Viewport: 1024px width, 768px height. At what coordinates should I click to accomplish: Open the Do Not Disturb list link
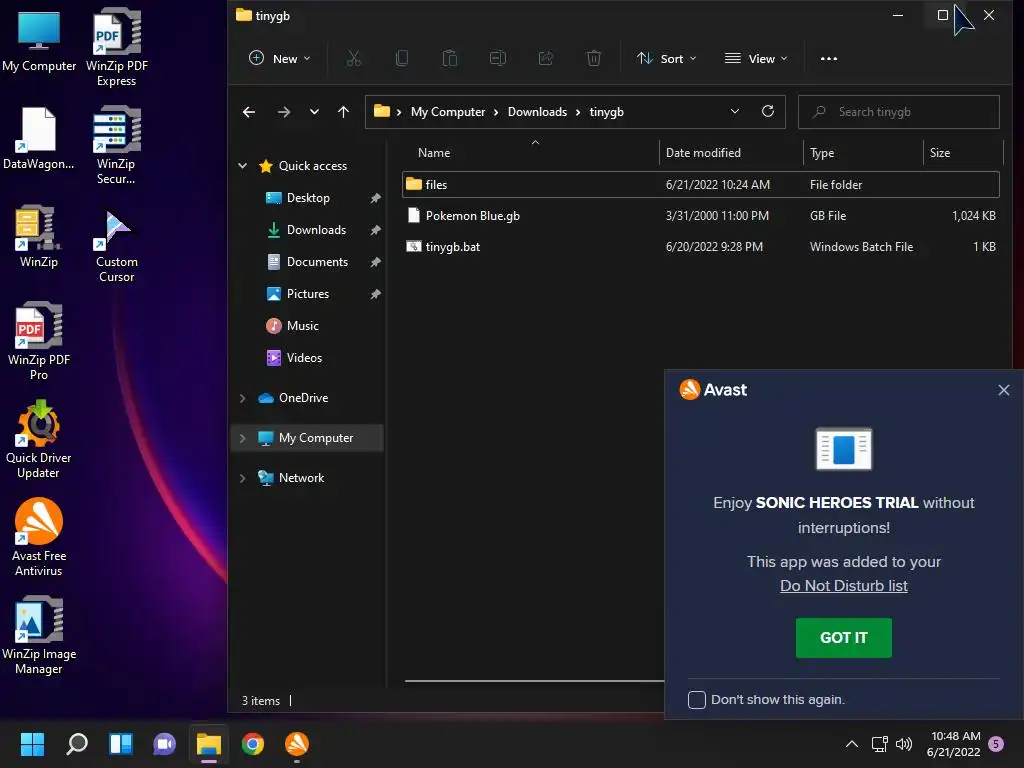pos(843,586)
